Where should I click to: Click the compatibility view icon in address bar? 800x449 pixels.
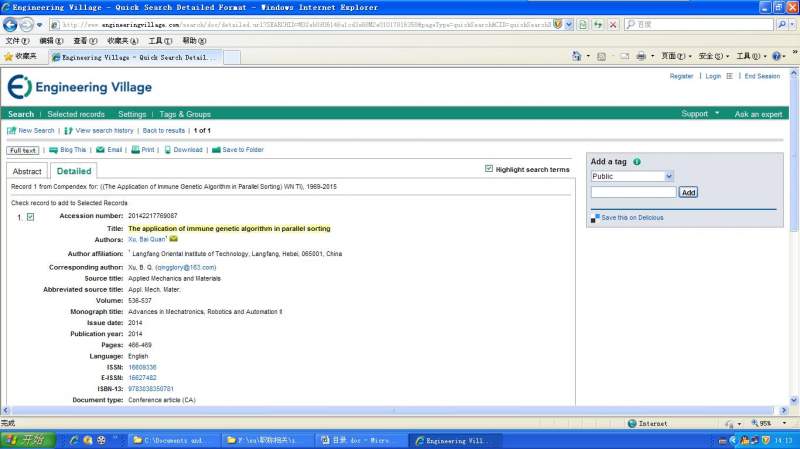(x=583, y=24)
